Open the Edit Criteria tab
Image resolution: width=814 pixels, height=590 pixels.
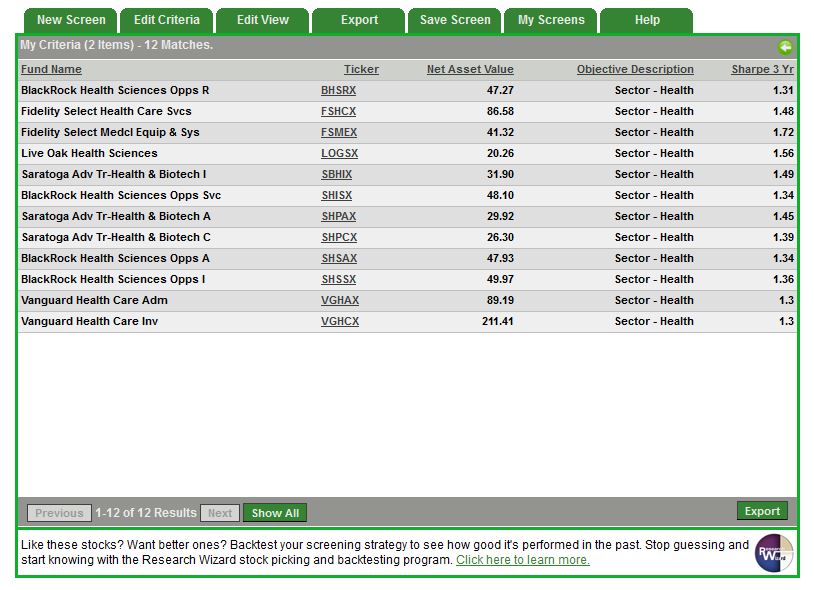click(167, 20)
